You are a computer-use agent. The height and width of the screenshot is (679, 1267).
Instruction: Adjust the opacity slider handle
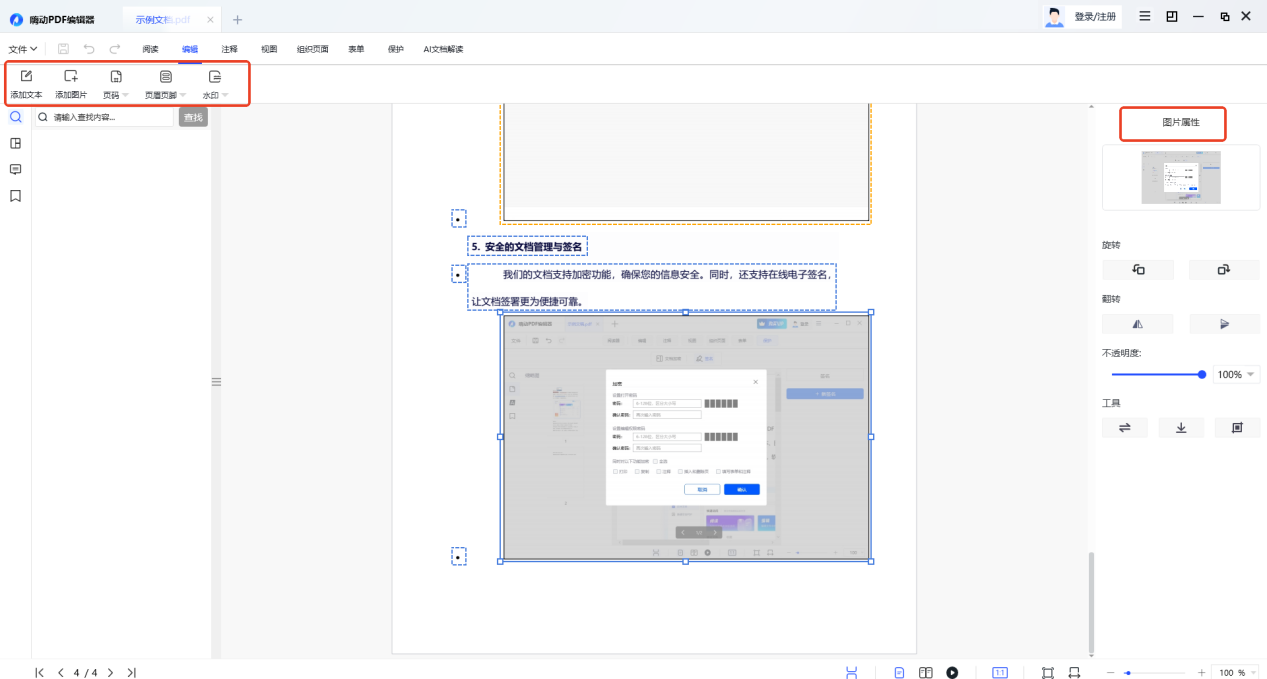click(1202, 375)
